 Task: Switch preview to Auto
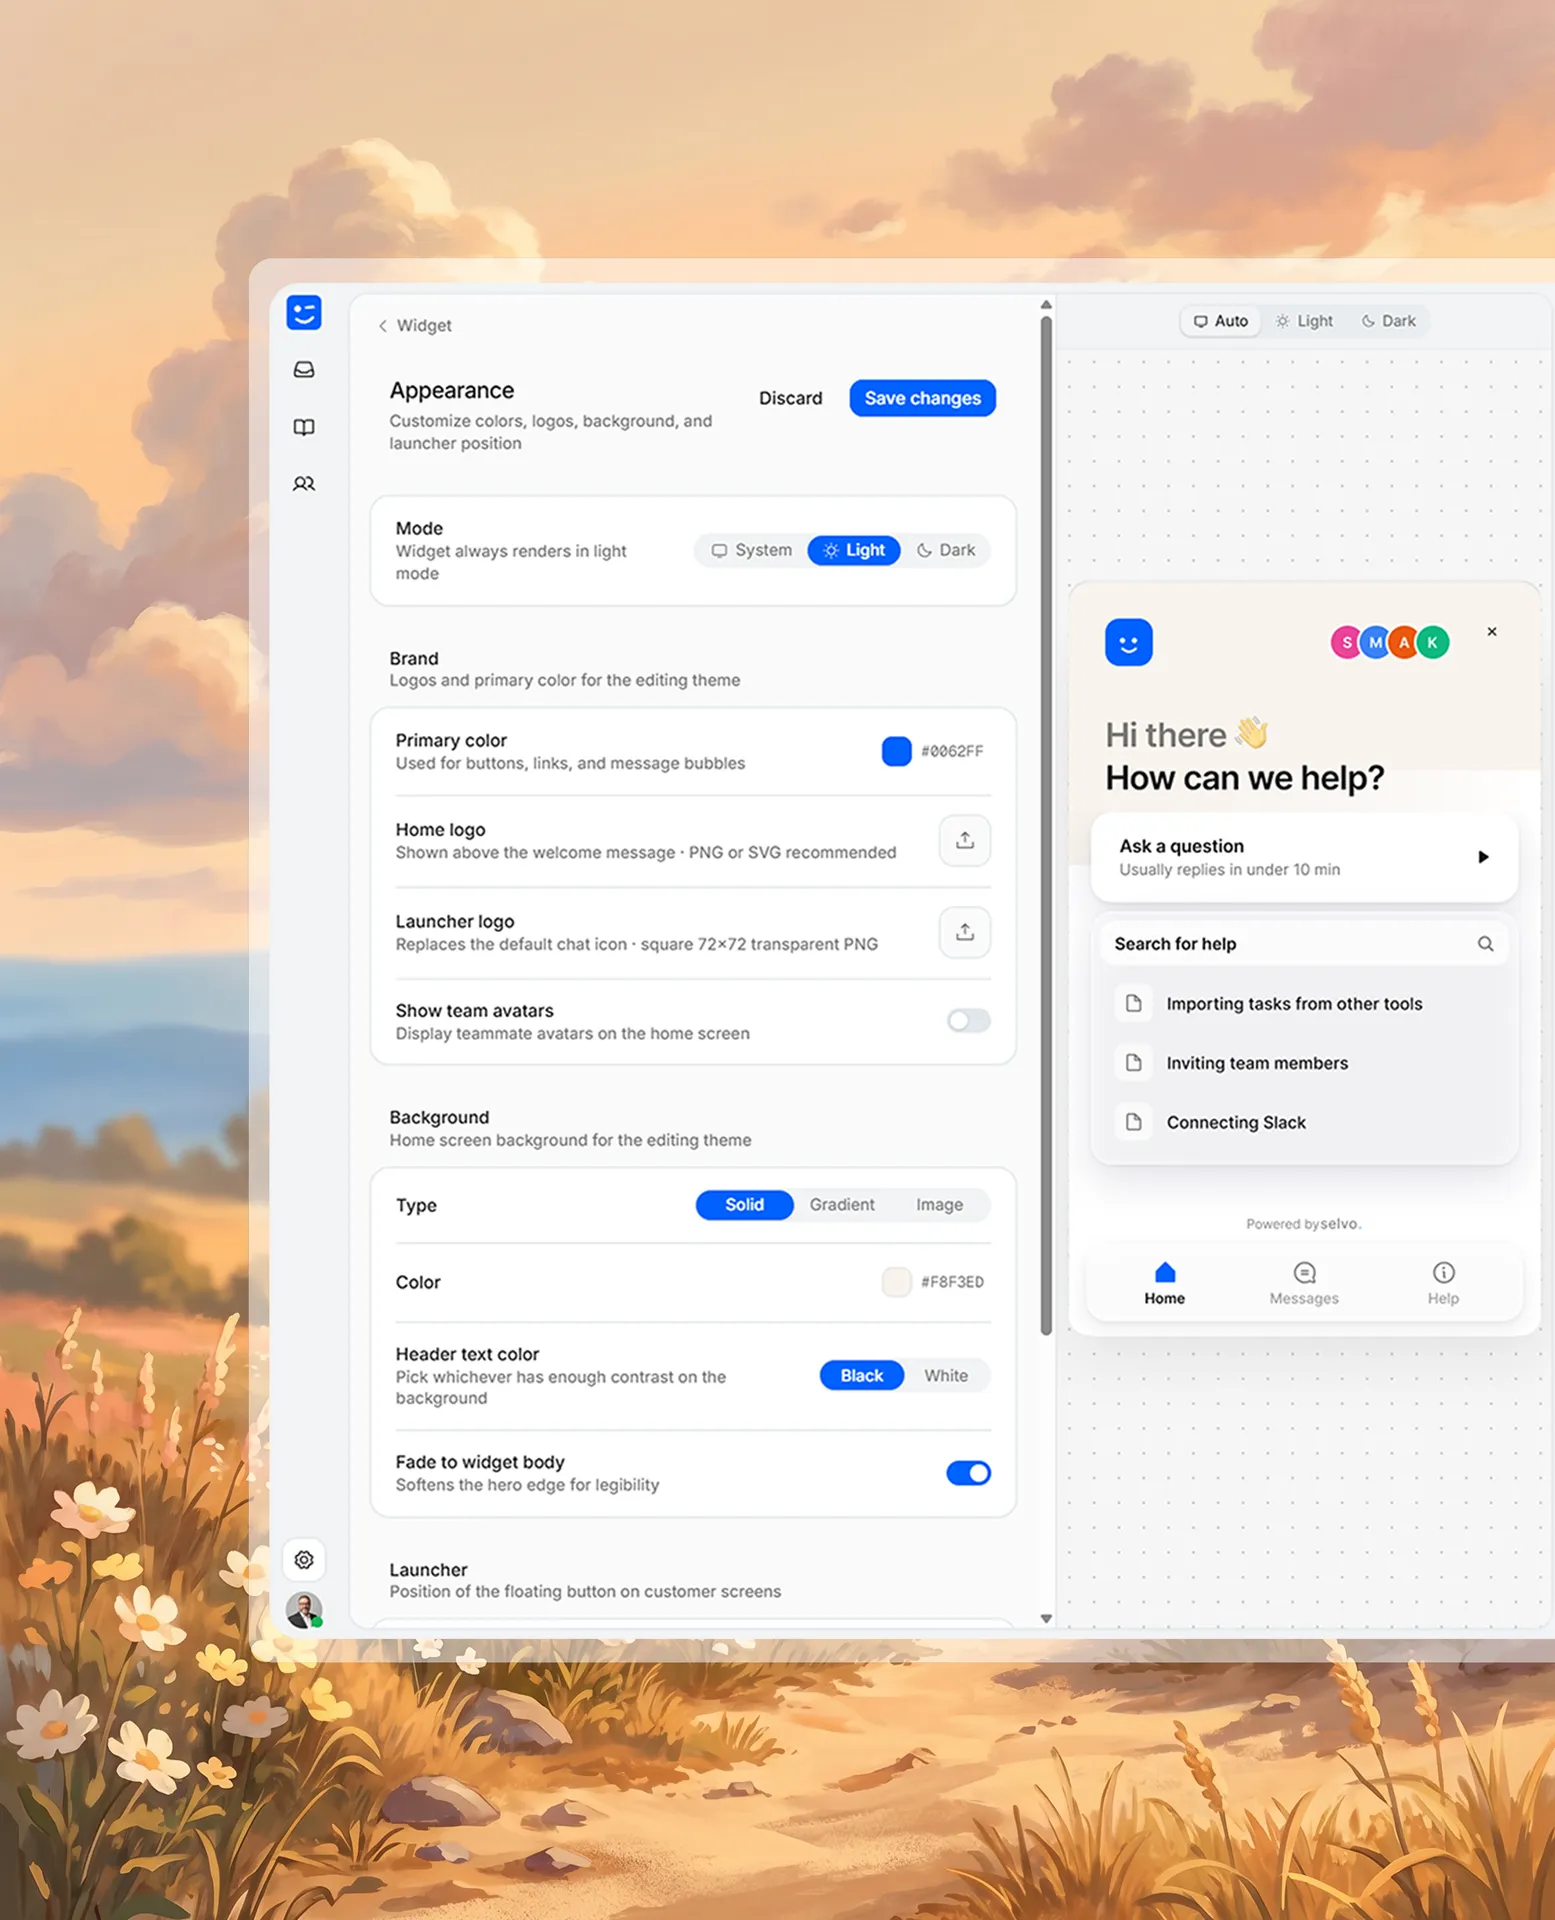(1220, 321)
